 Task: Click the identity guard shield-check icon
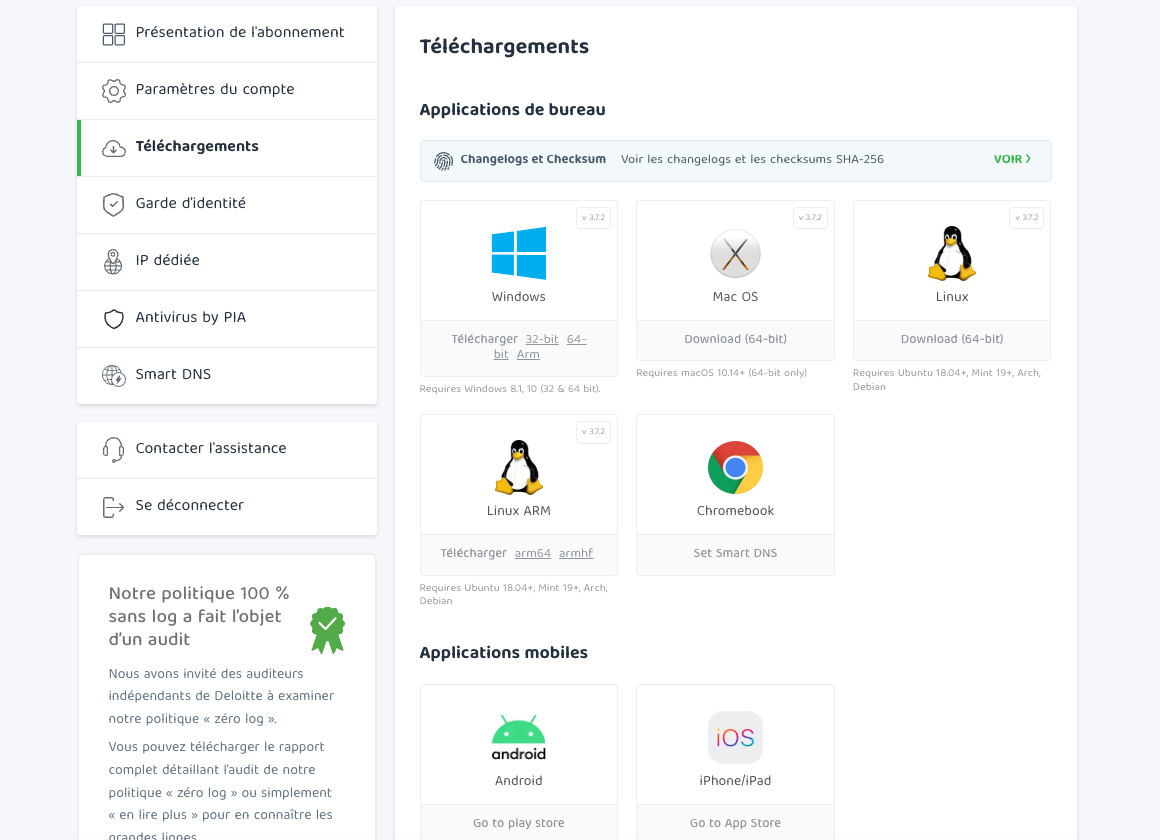tap(113, 205)
